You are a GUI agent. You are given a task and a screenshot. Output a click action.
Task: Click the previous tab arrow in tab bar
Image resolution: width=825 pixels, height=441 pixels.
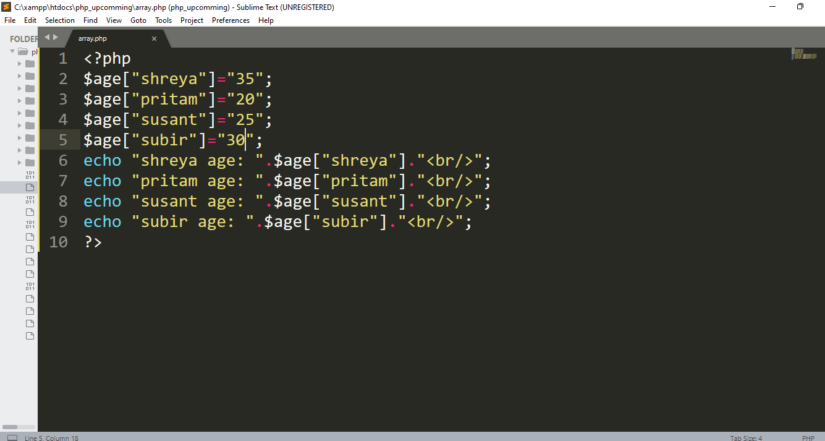[47, 38]
